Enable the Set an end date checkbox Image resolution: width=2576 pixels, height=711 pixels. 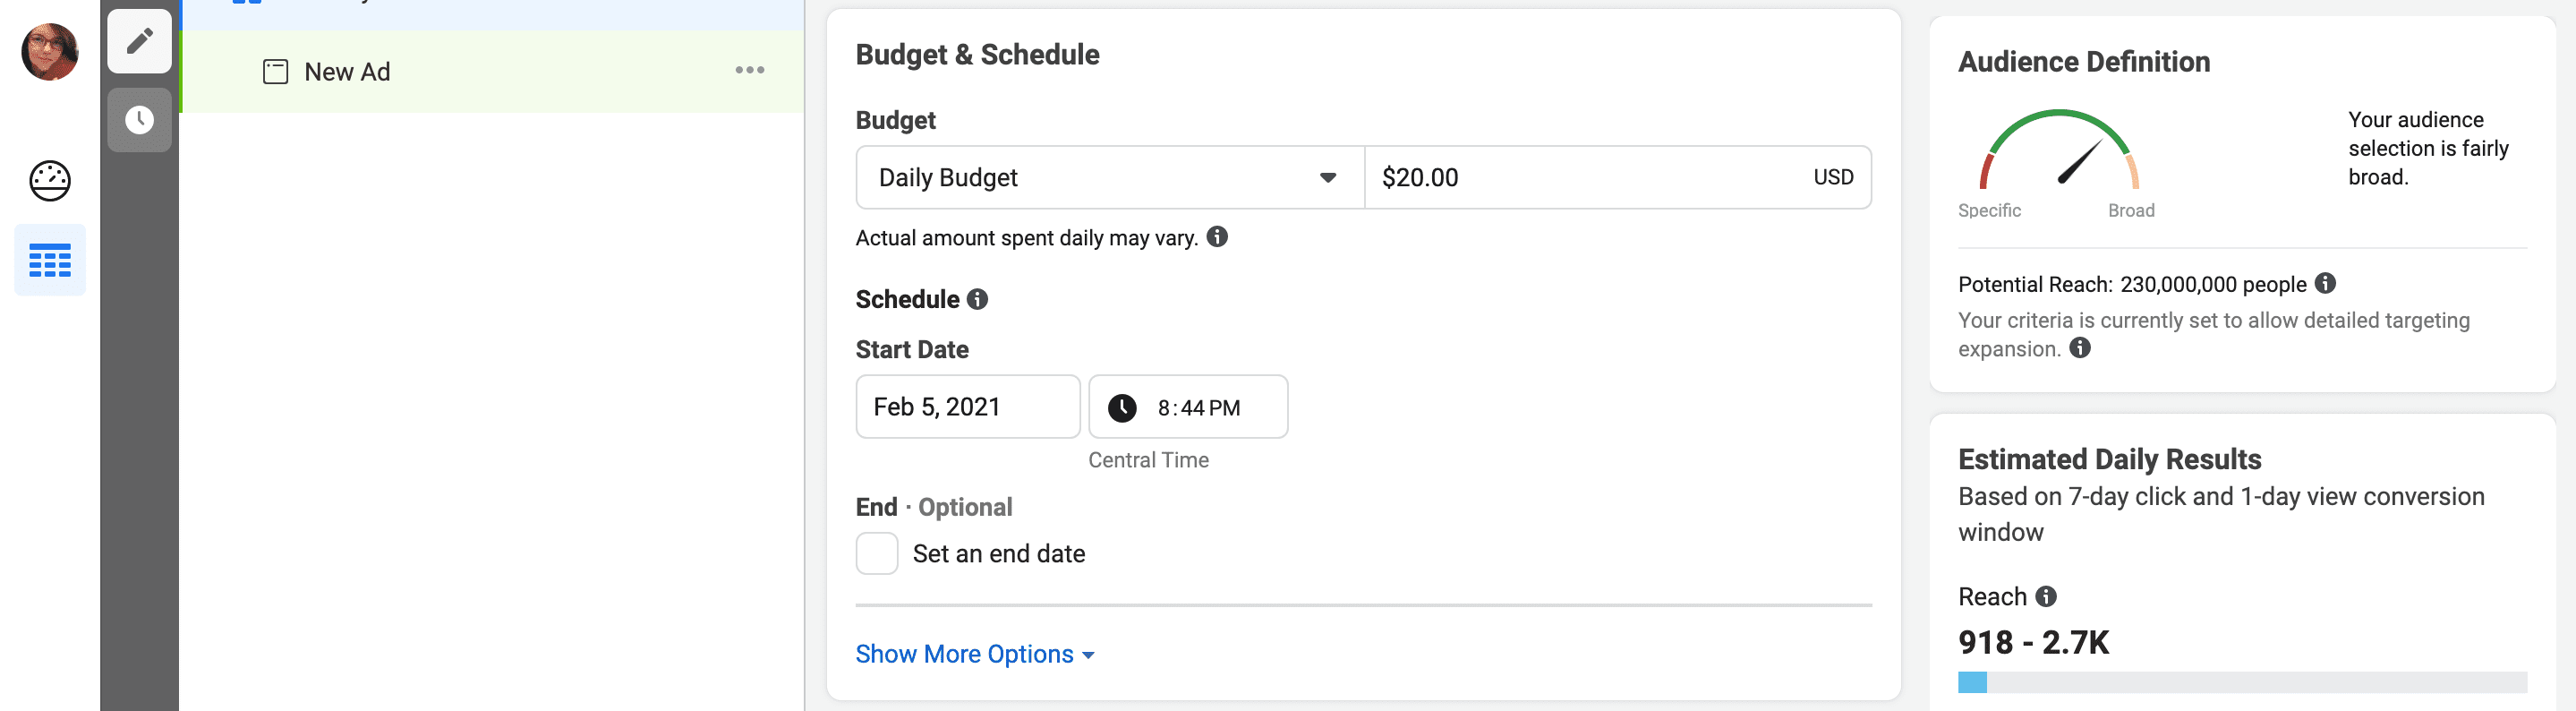point(877,553)
